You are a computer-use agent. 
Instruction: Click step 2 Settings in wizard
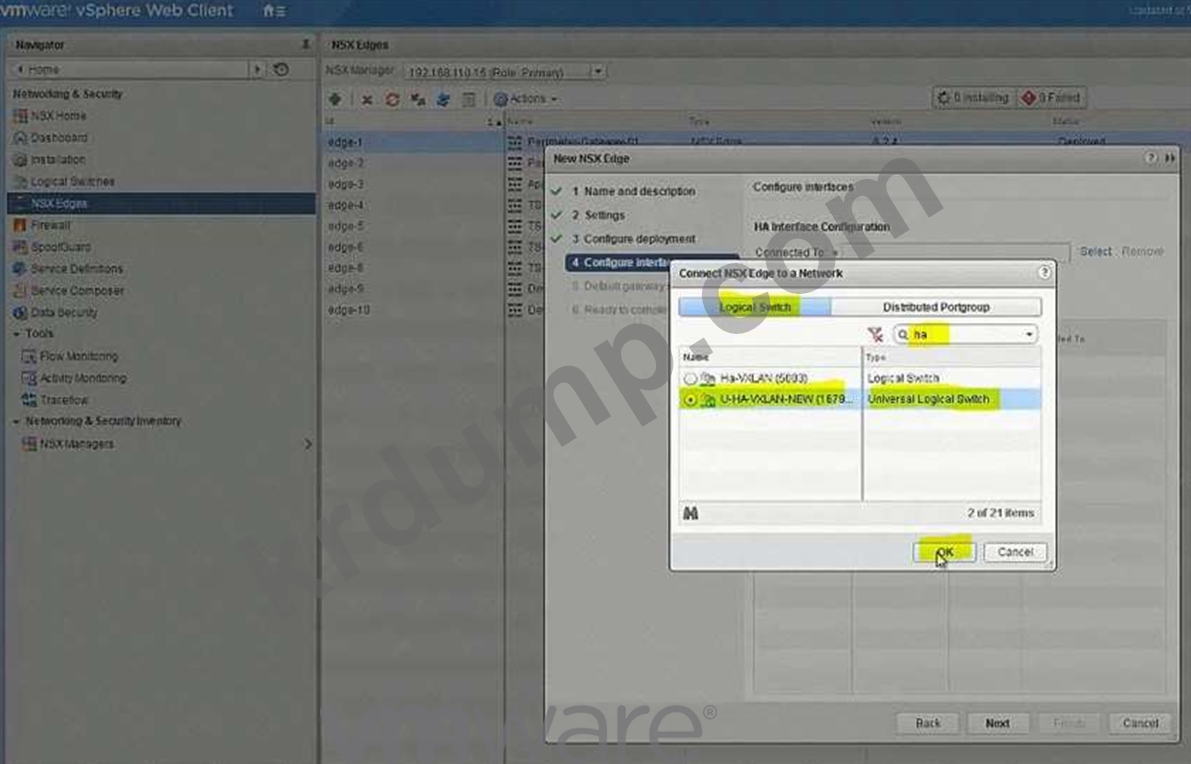click(599, 215)
